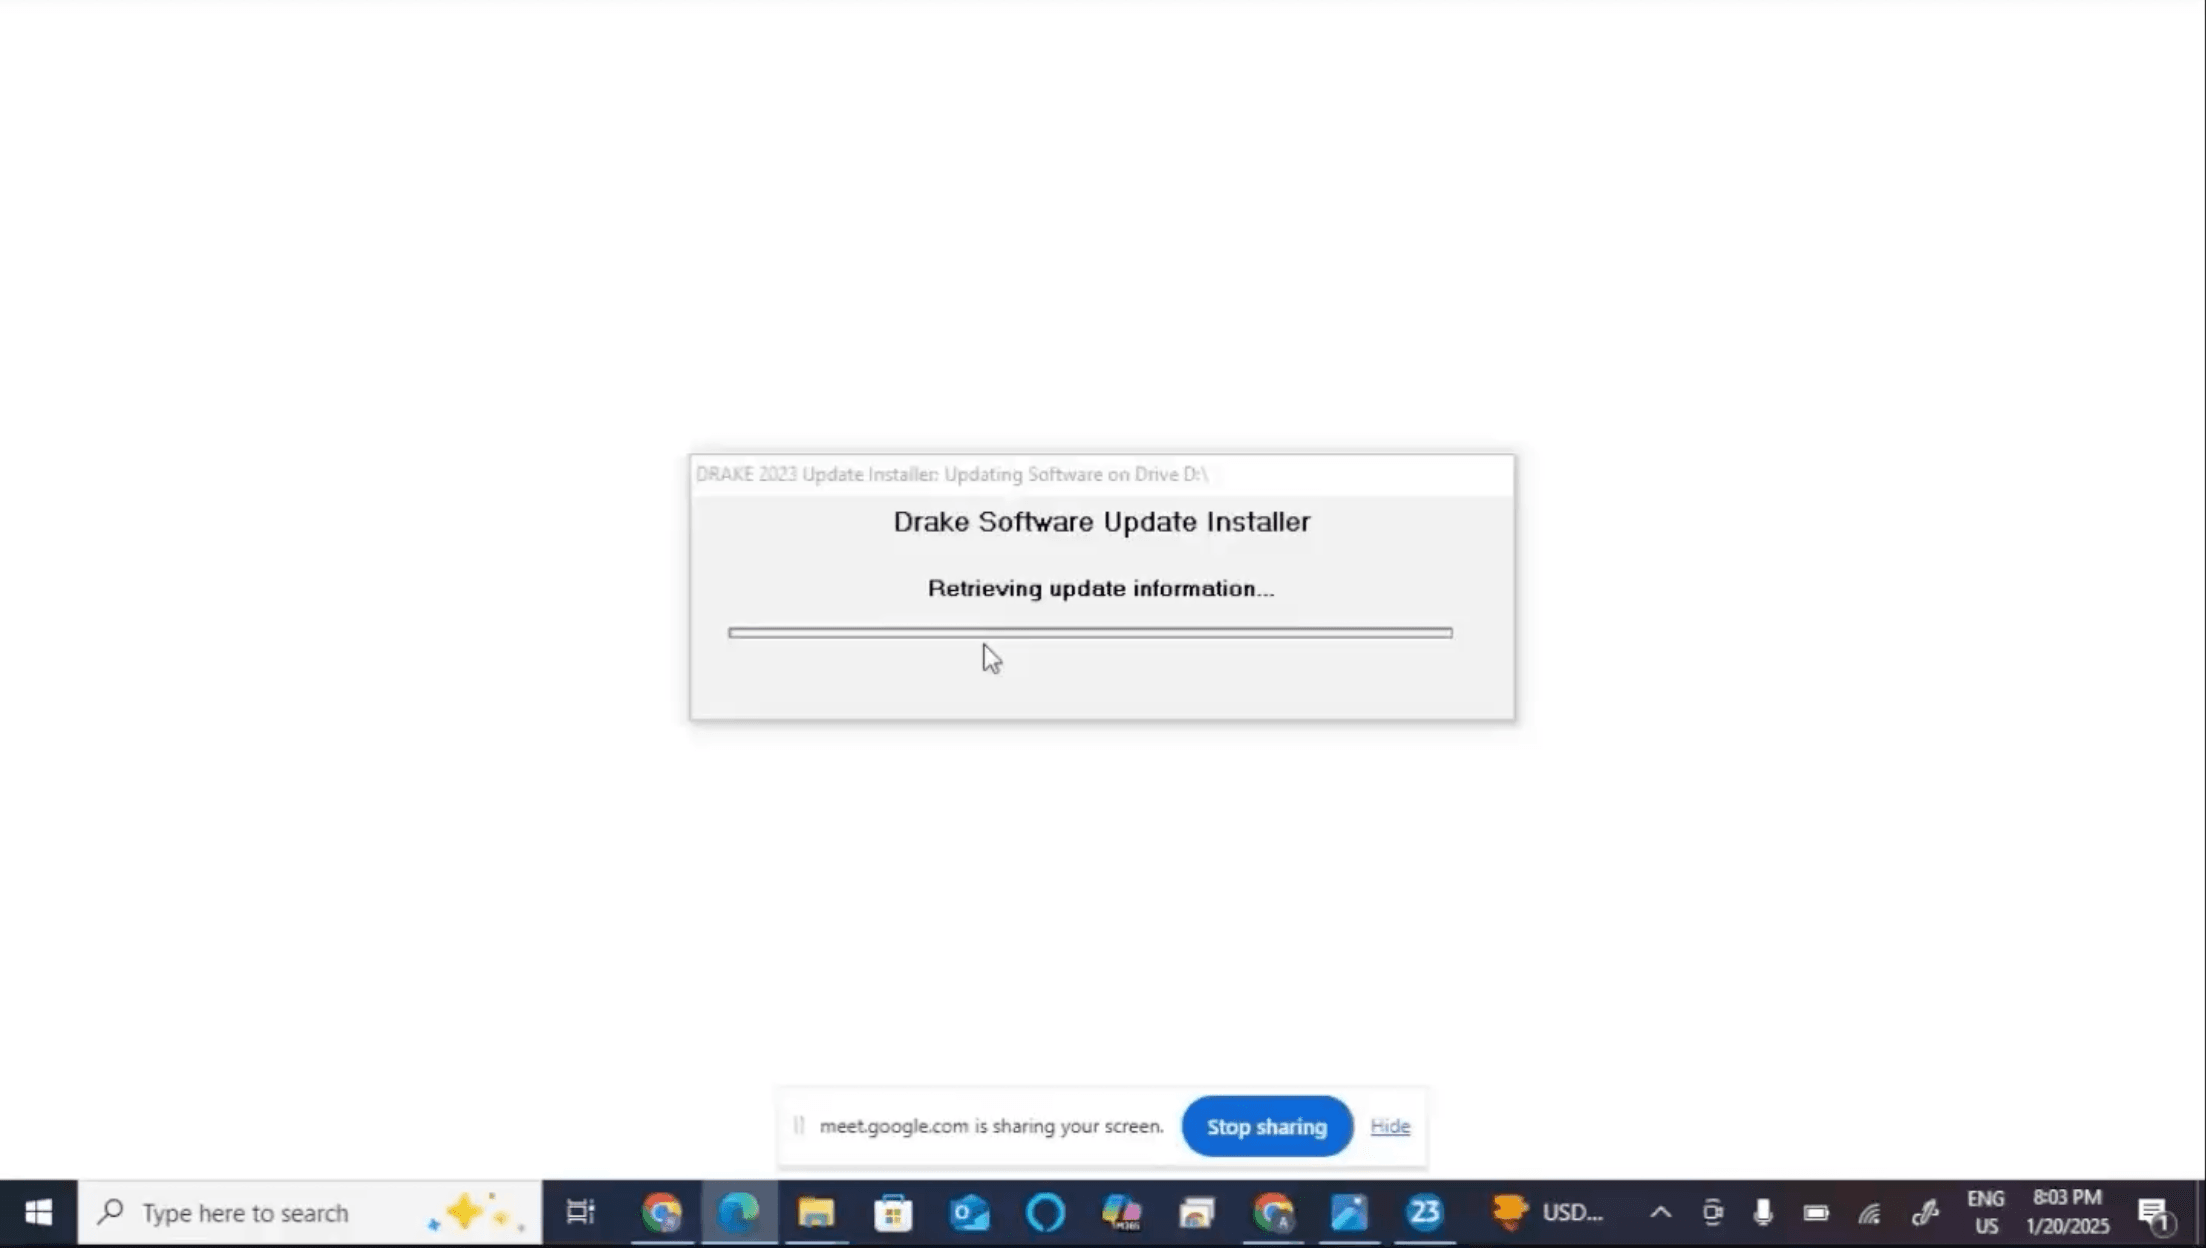Click the Stop sharing button
Screen dimensions: 2206x1248
(x=1266, y=1126)
